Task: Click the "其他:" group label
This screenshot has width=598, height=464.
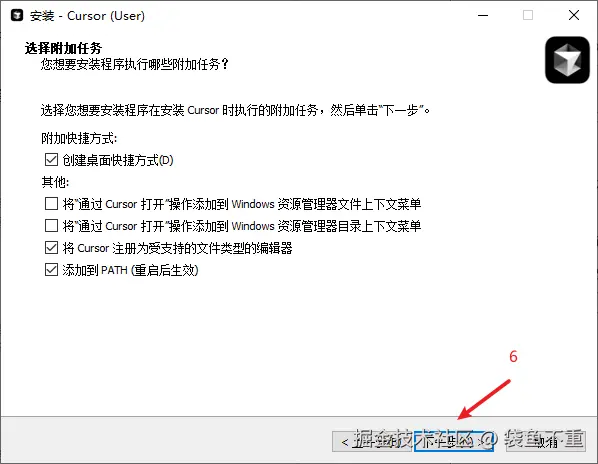Action: point(55,182)
